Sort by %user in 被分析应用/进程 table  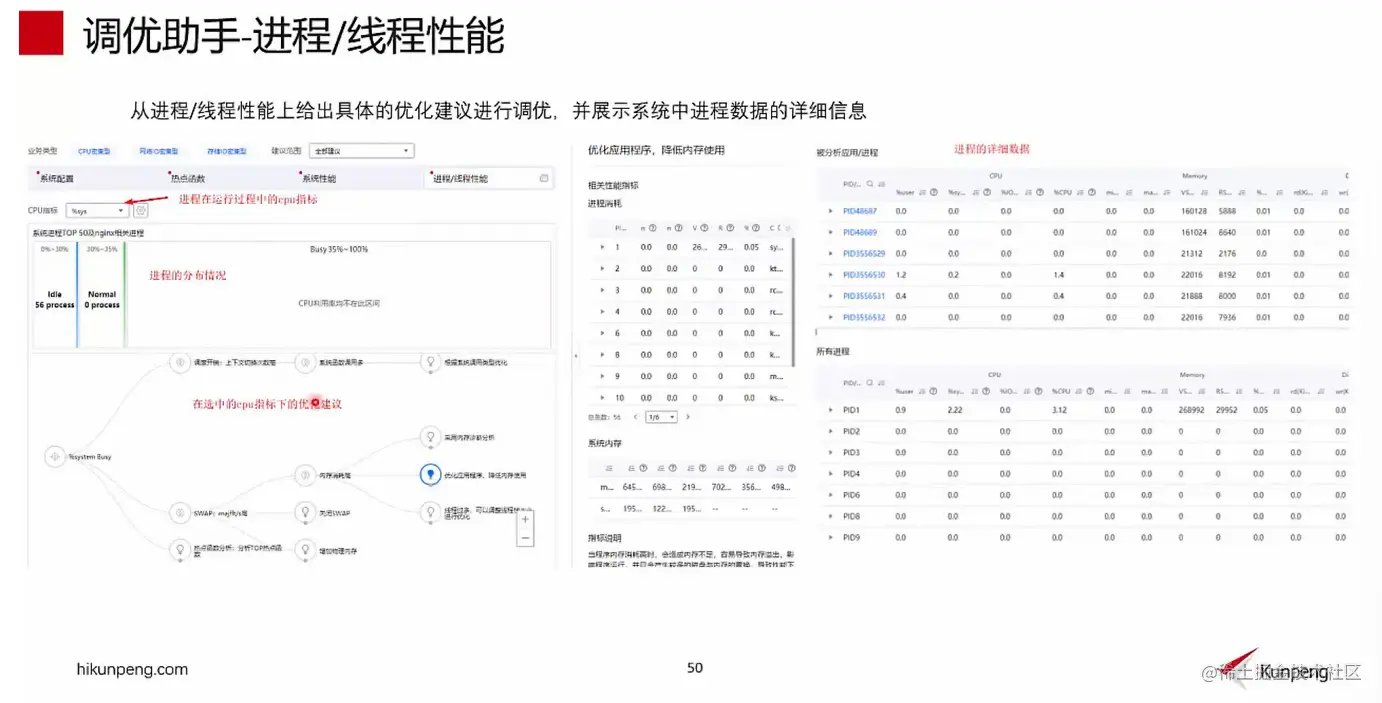[x=923, y=192]
